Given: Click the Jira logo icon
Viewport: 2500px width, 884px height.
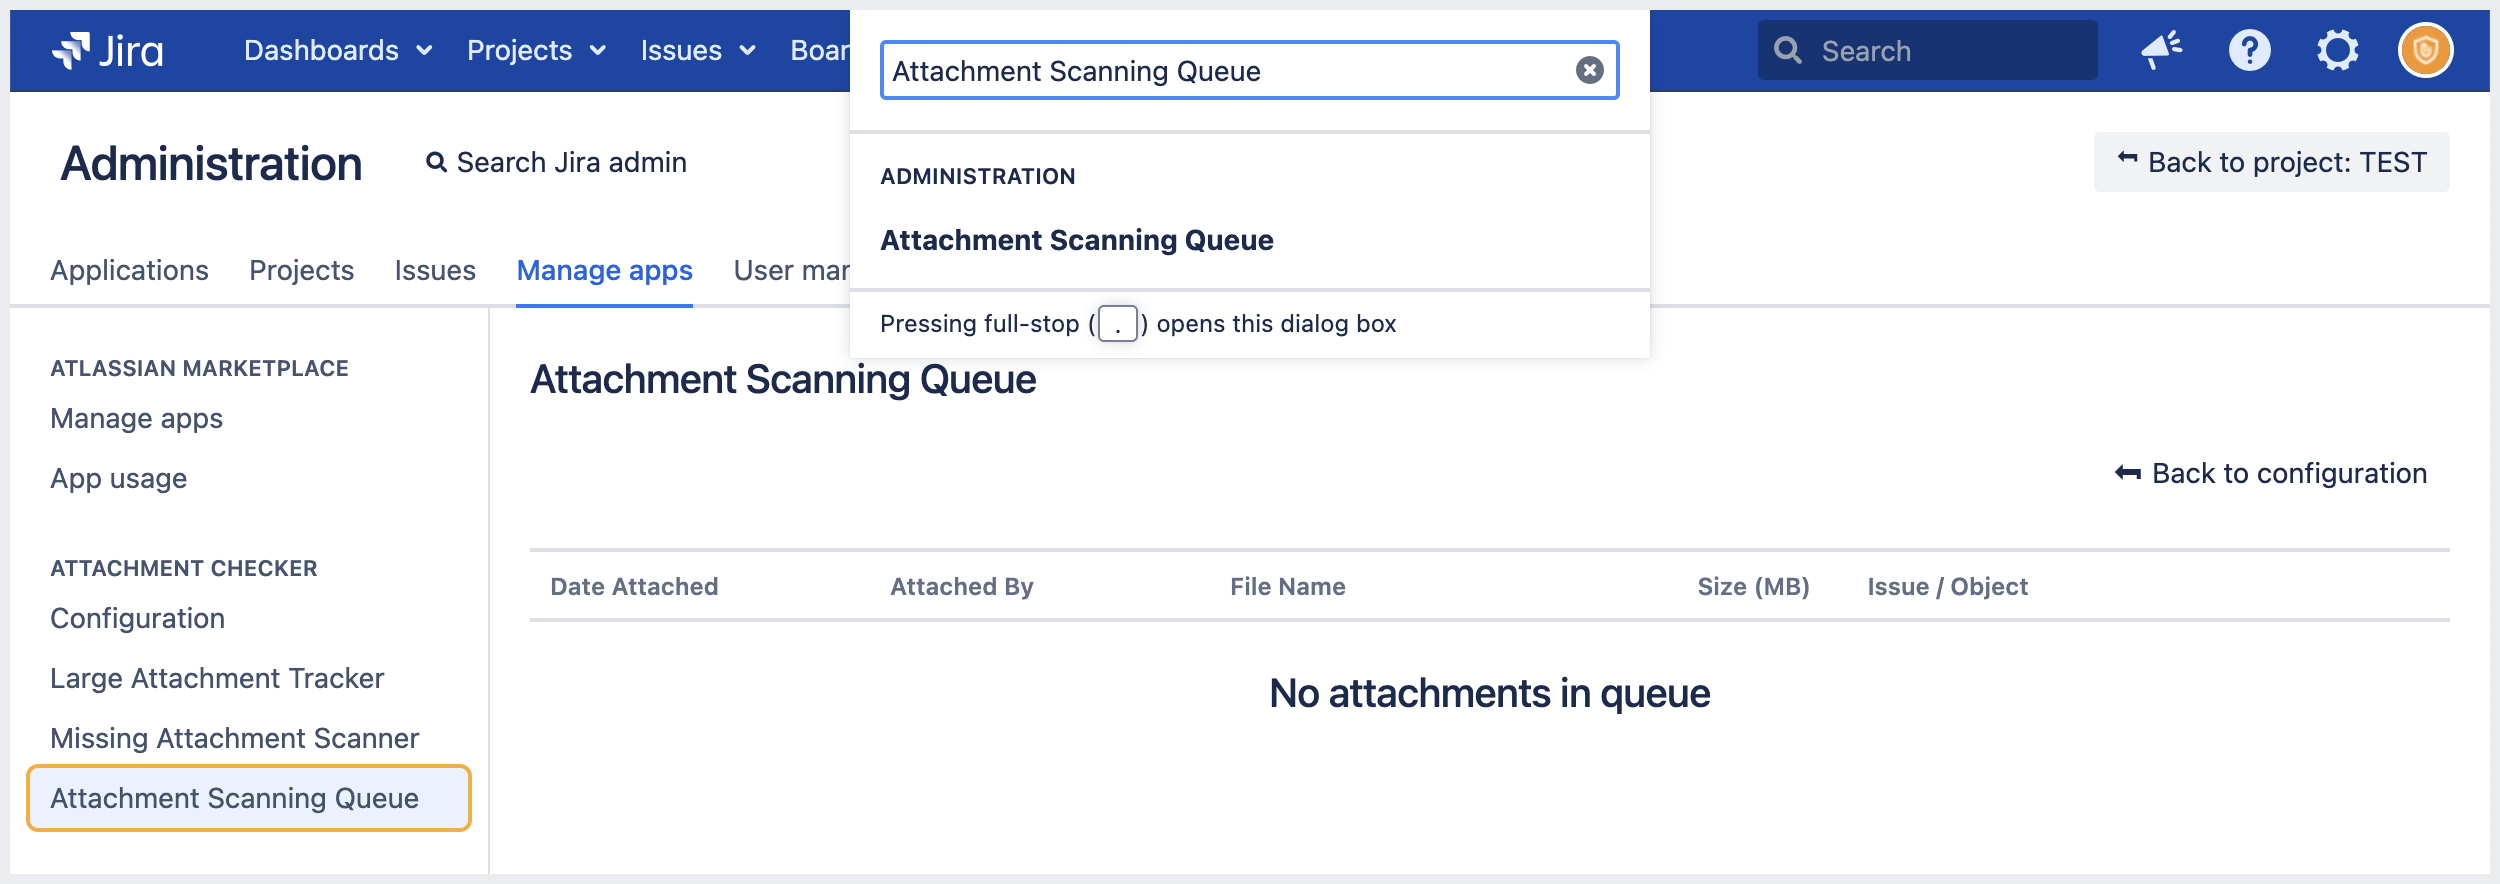Looking at the screenshot, I should coord(71,50).
